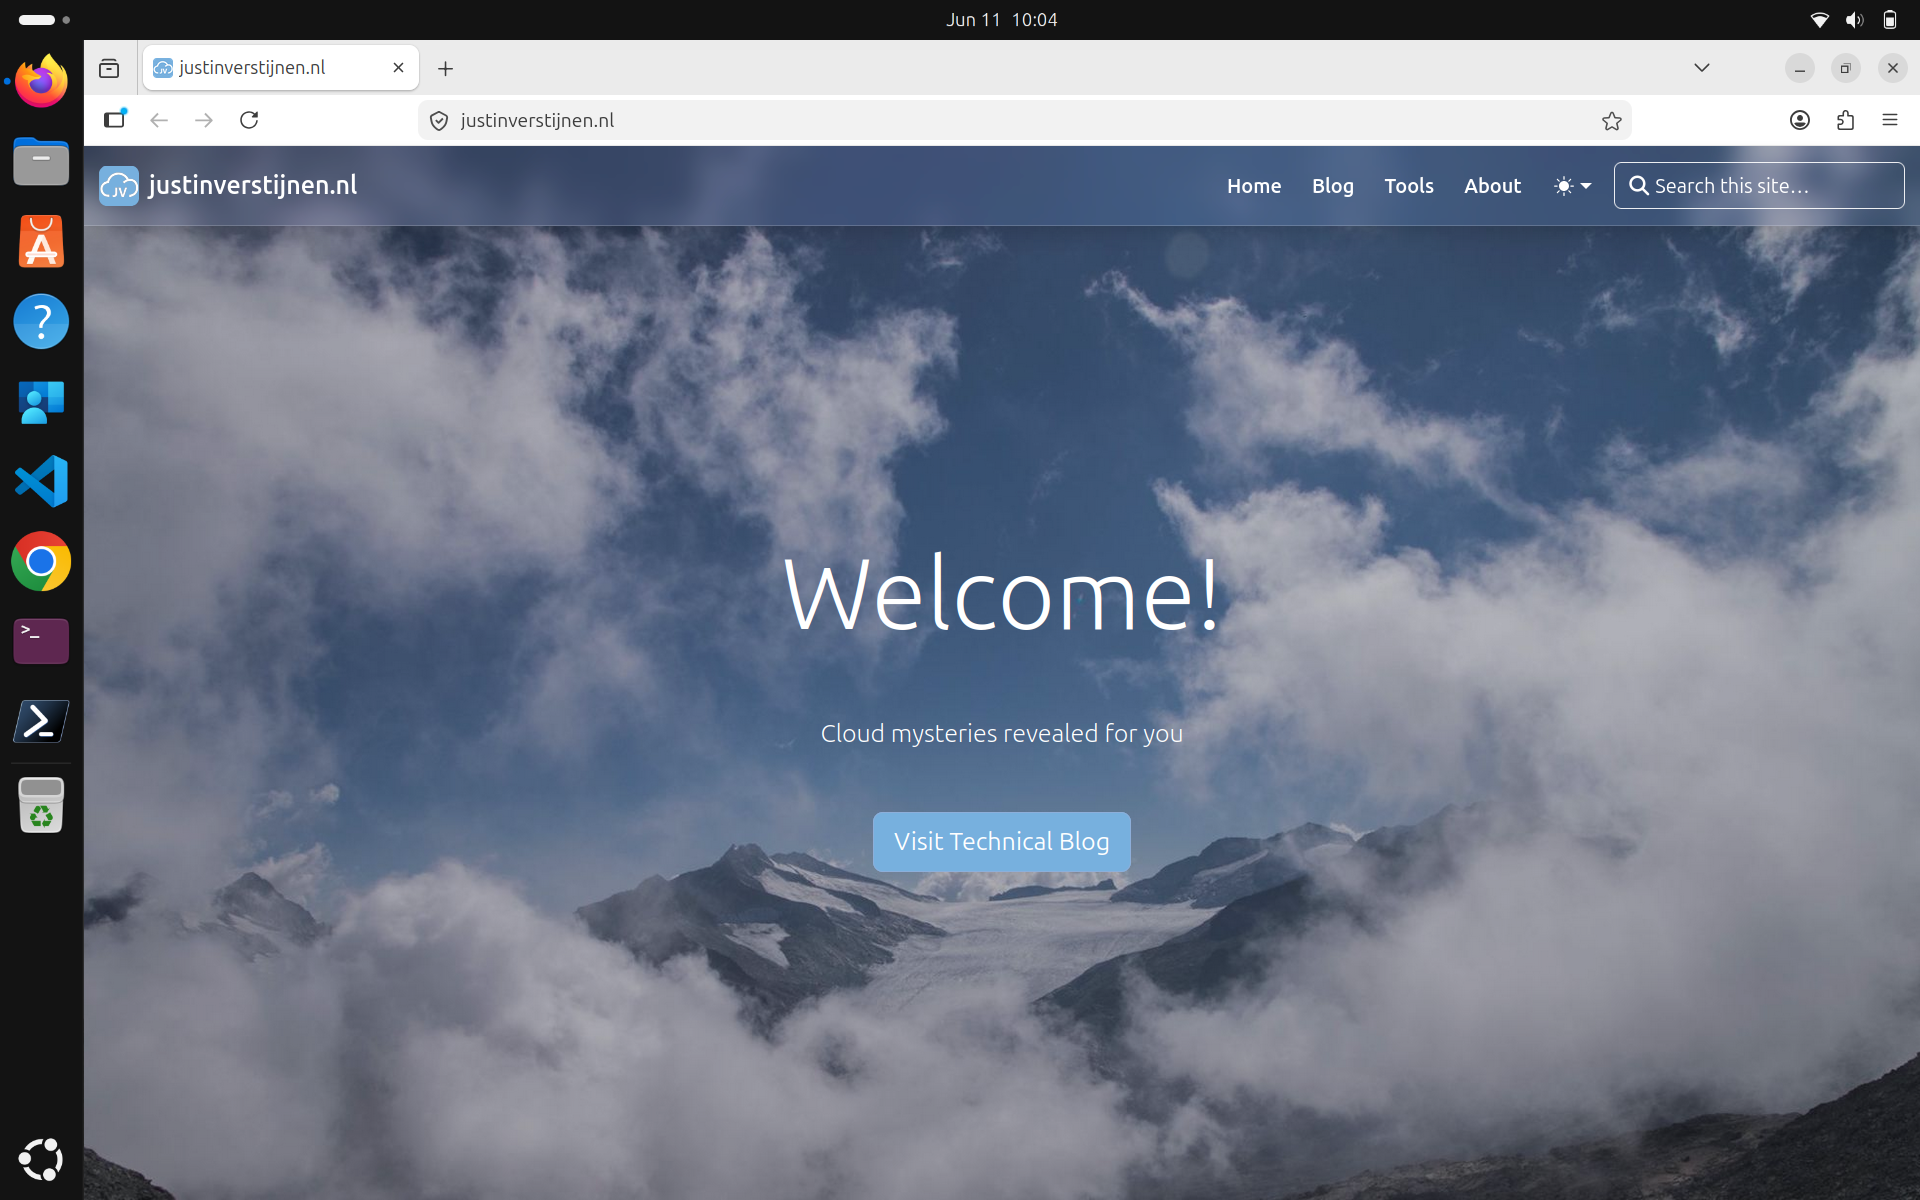The height and width of the screenshot is (1200, 1920).
Task: Open the clock Jun 11 10:04 calendar
Action: pyautogui.click(x=1002, y=20)
